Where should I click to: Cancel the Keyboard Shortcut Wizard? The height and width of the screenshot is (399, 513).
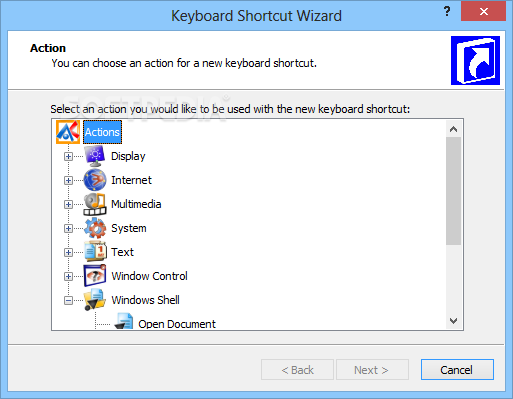pyautogui.click(x=457, y=370)
